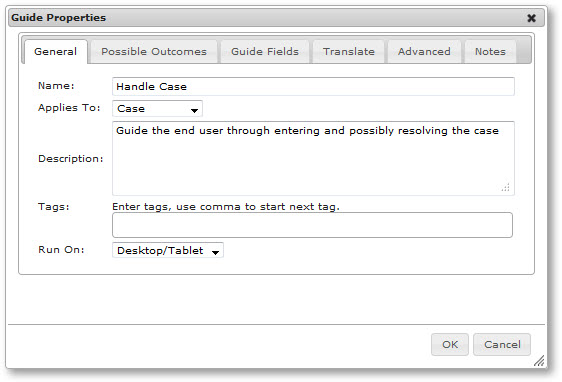Go to the Guide Fields tab
The height and width of the screenshot is (382, 562).
265,52
